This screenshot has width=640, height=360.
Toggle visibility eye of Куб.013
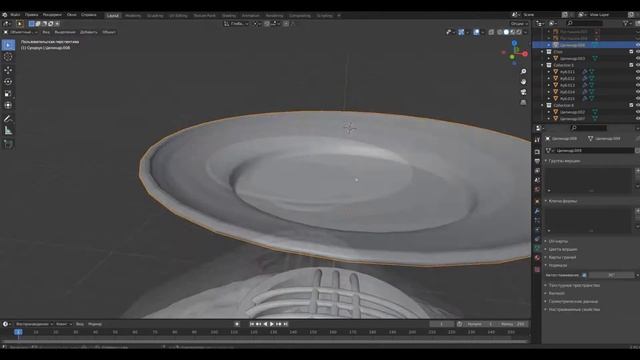point(638,85)
